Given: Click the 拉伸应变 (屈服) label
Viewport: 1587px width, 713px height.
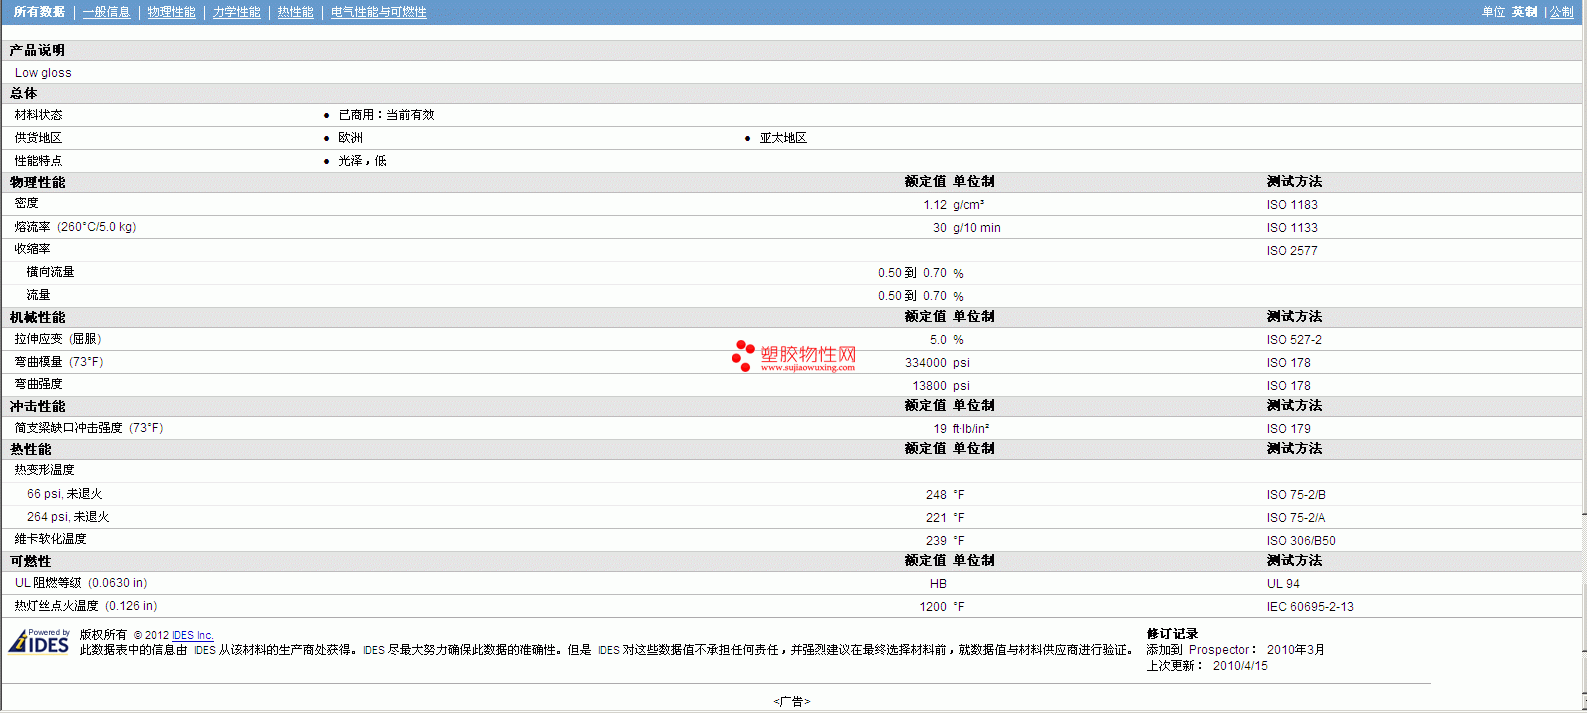Looking at the screenshot, I should click(58, 339).
